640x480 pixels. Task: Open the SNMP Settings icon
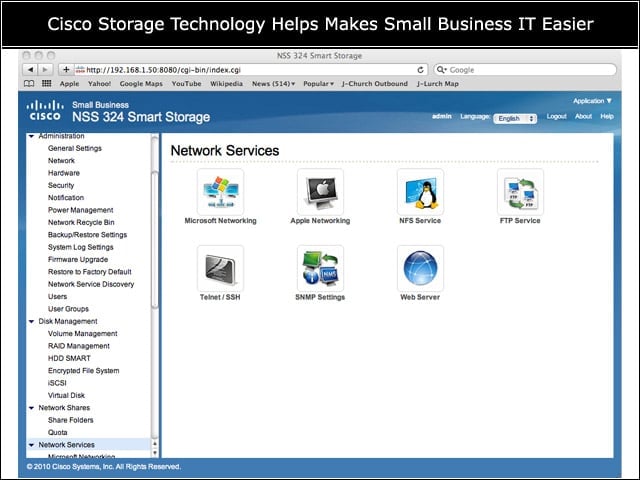click(320, 269)
